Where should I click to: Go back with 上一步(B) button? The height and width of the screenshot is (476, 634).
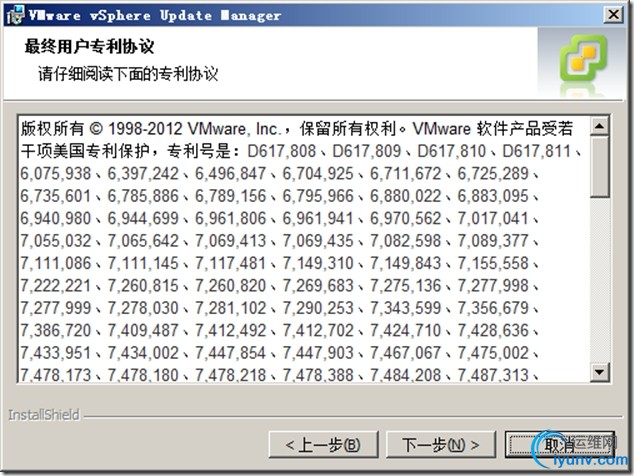[x=323, y=444]
